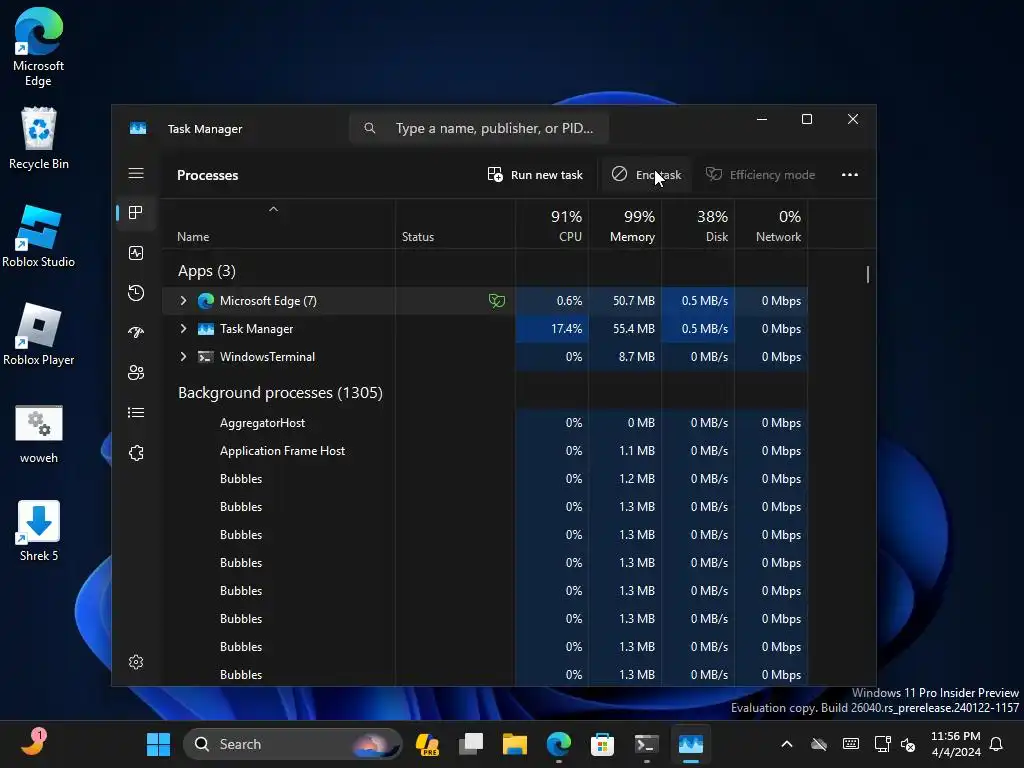1024x768 pixels.
Task: Select the Application Frame Host process
Action: (282, 451)
